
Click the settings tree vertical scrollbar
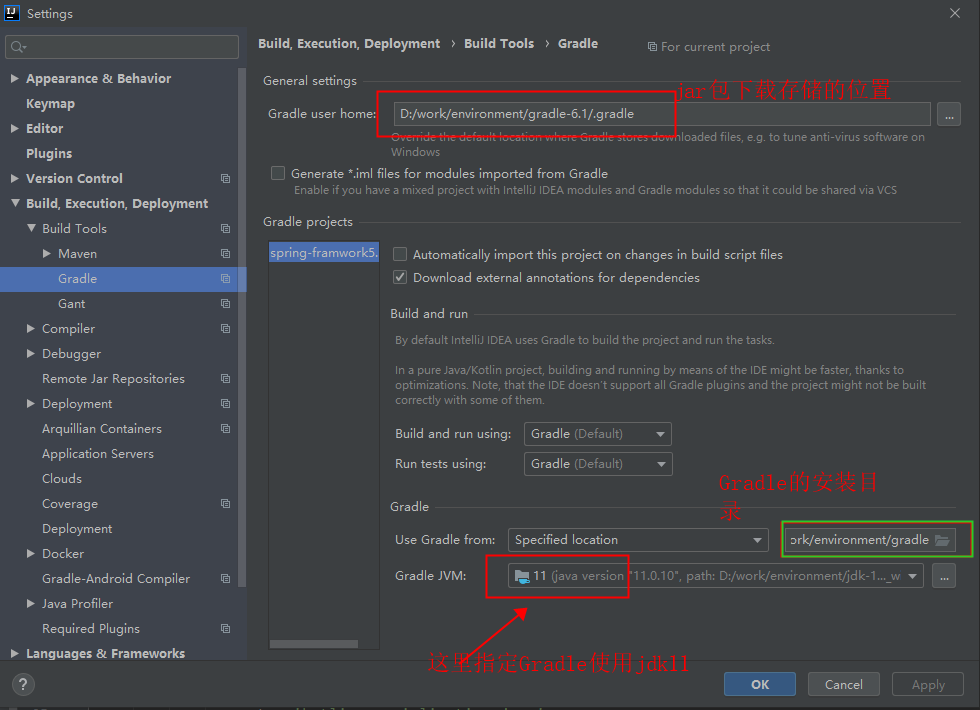242,328
